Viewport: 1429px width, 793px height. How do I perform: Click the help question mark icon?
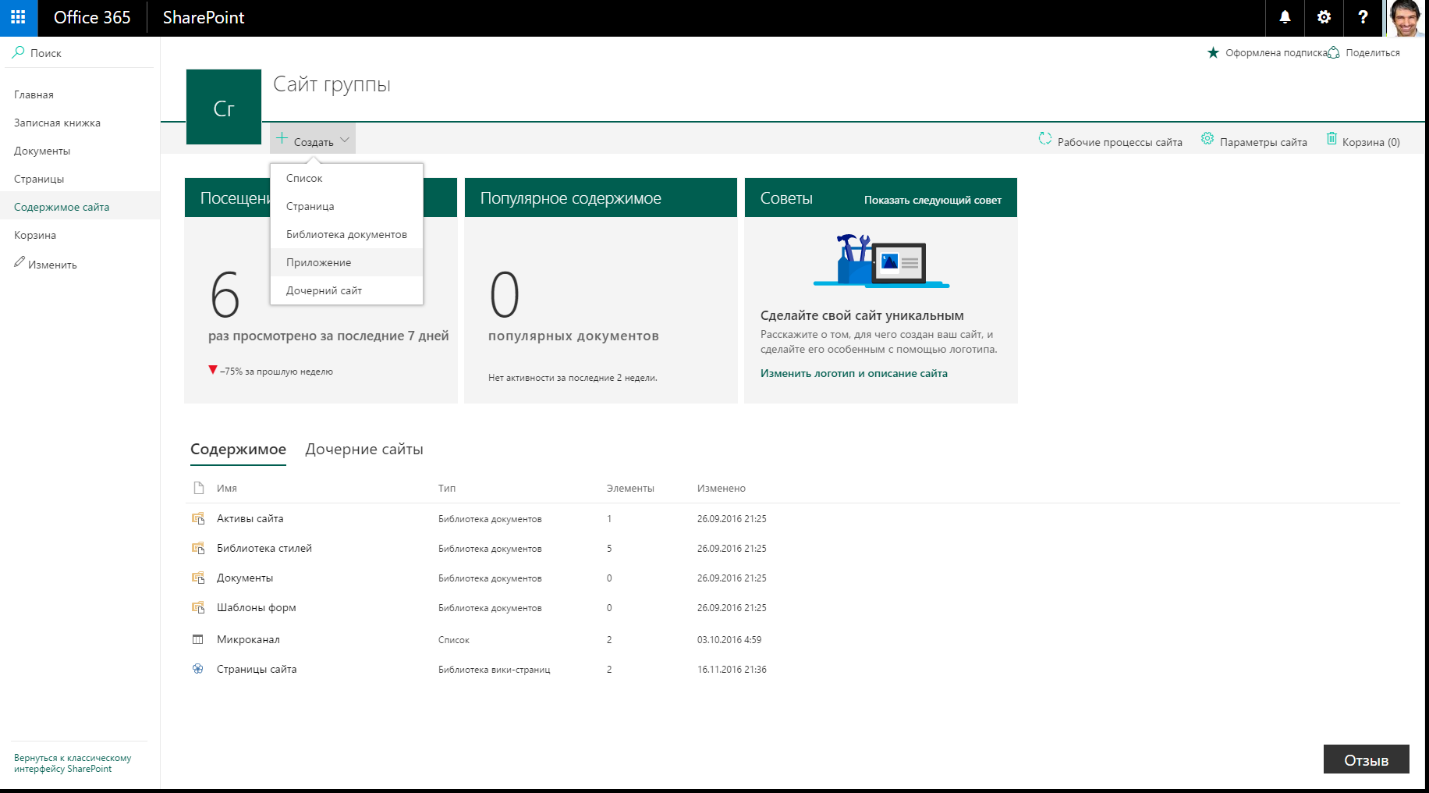1363,18
